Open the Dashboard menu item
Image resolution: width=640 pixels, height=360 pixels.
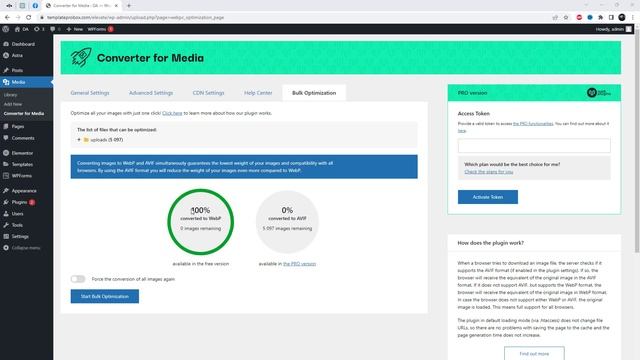tap(23, 44)
